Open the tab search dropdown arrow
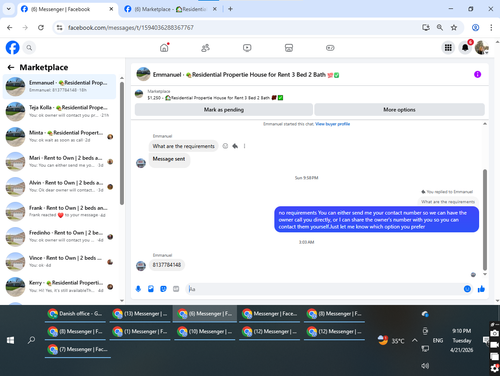This screenshot has height=376, width=500. point(9,9)
